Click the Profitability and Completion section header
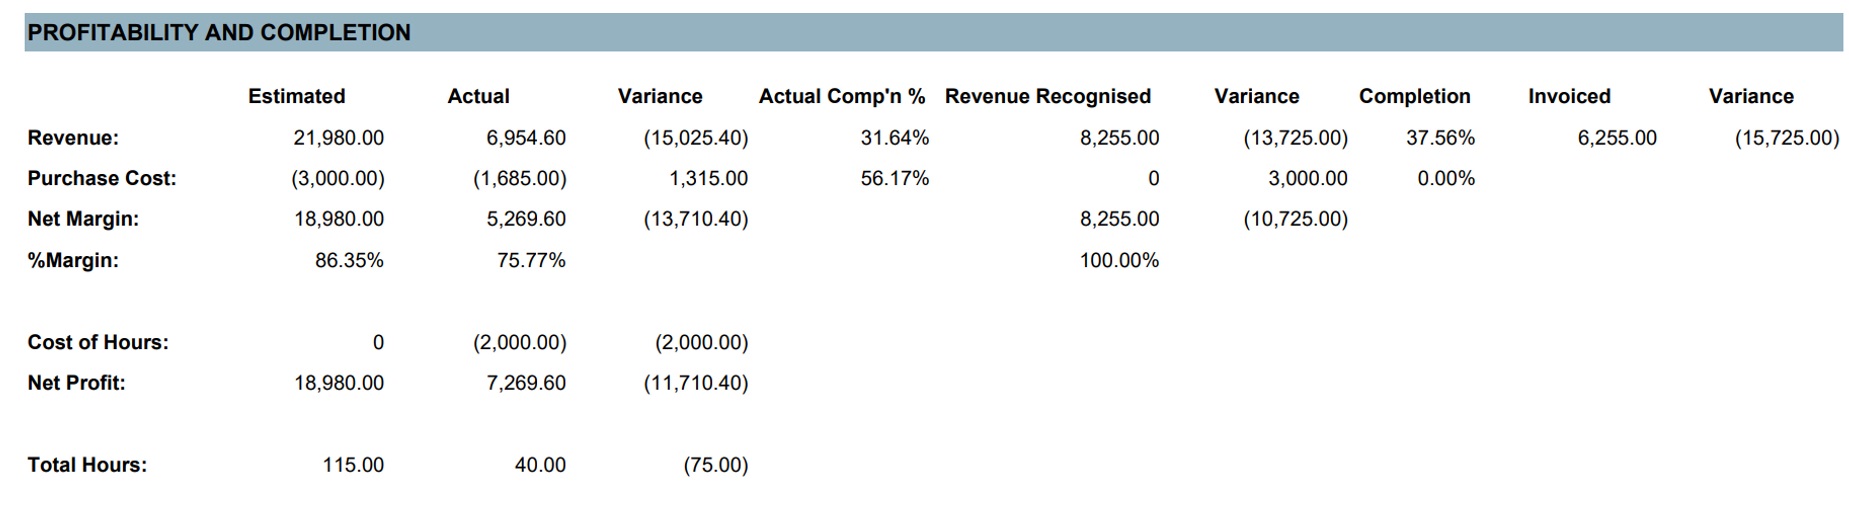The width and height of the screenshot is (1849, 521). (219, 33)
